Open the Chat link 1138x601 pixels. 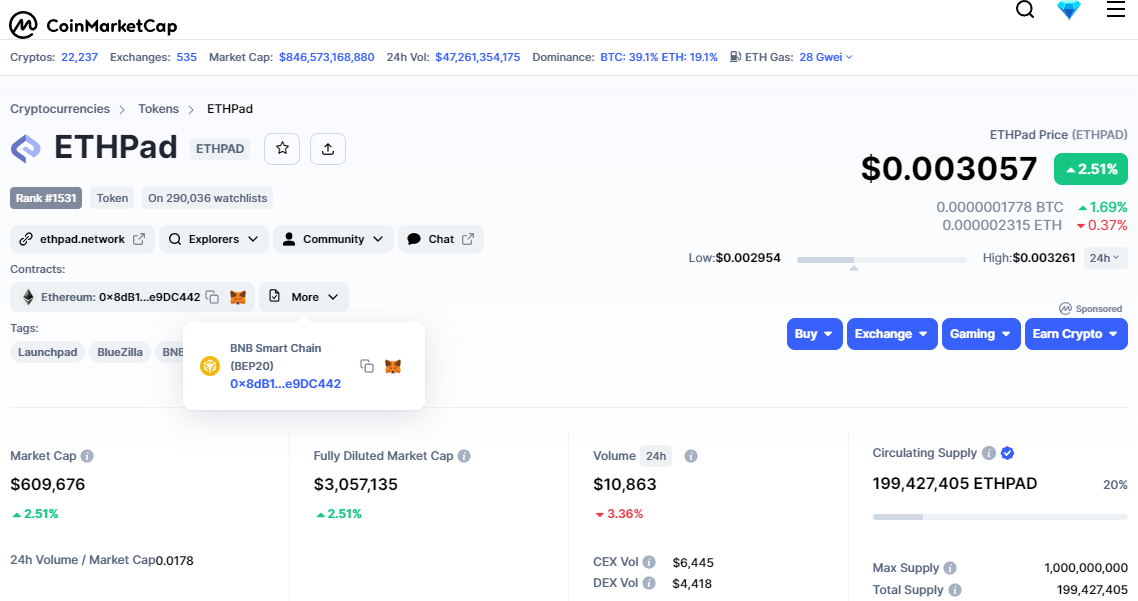coord(441,239)
